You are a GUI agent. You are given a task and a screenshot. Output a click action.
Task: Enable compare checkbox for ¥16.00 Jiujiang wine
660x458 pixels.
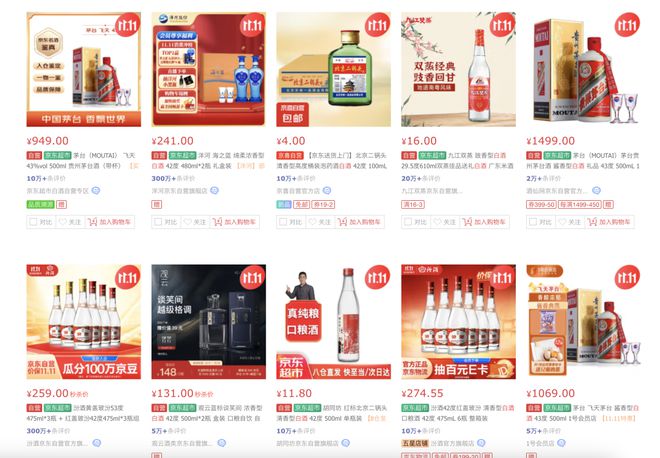click(408, 221)
